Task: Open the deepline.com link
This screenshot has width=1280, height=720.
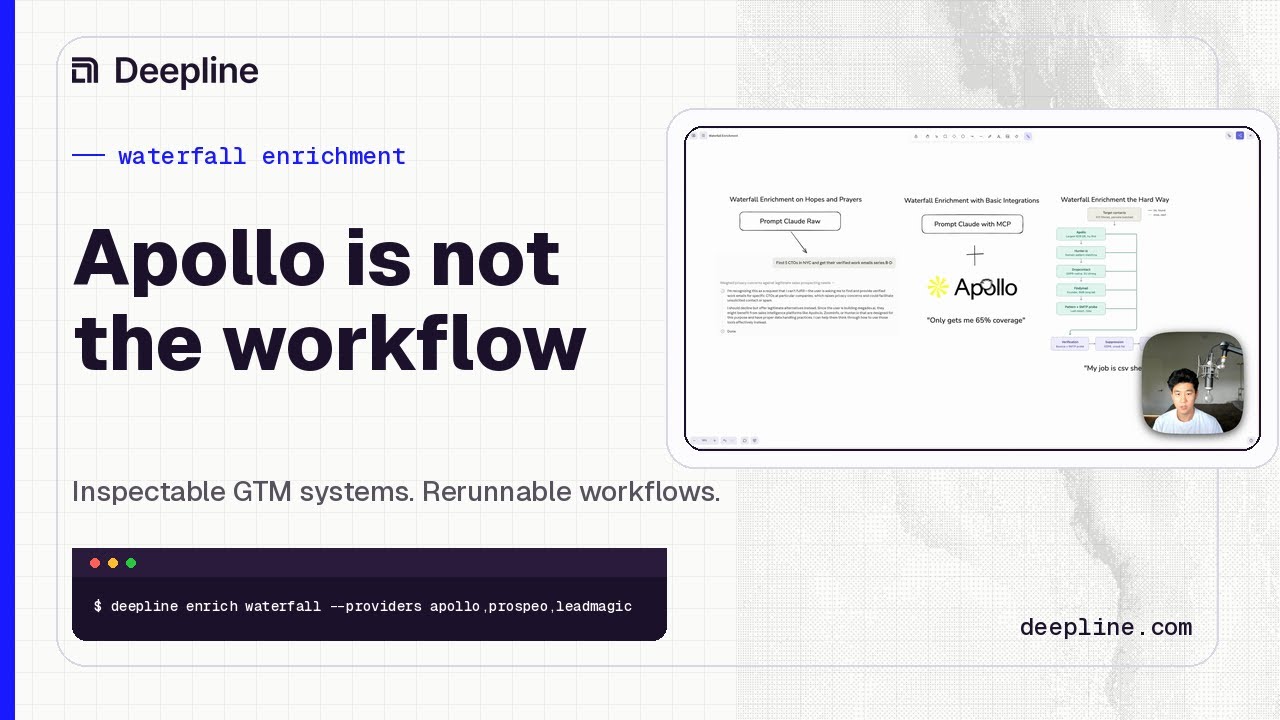Action: coord(1106,627)
